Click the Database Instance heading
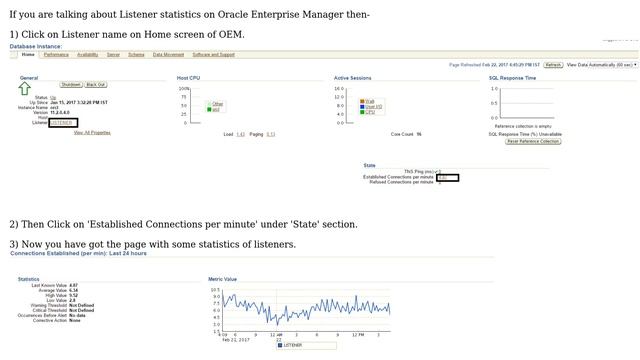This screenshot has width=640, height=360. (x=36, y=47)
